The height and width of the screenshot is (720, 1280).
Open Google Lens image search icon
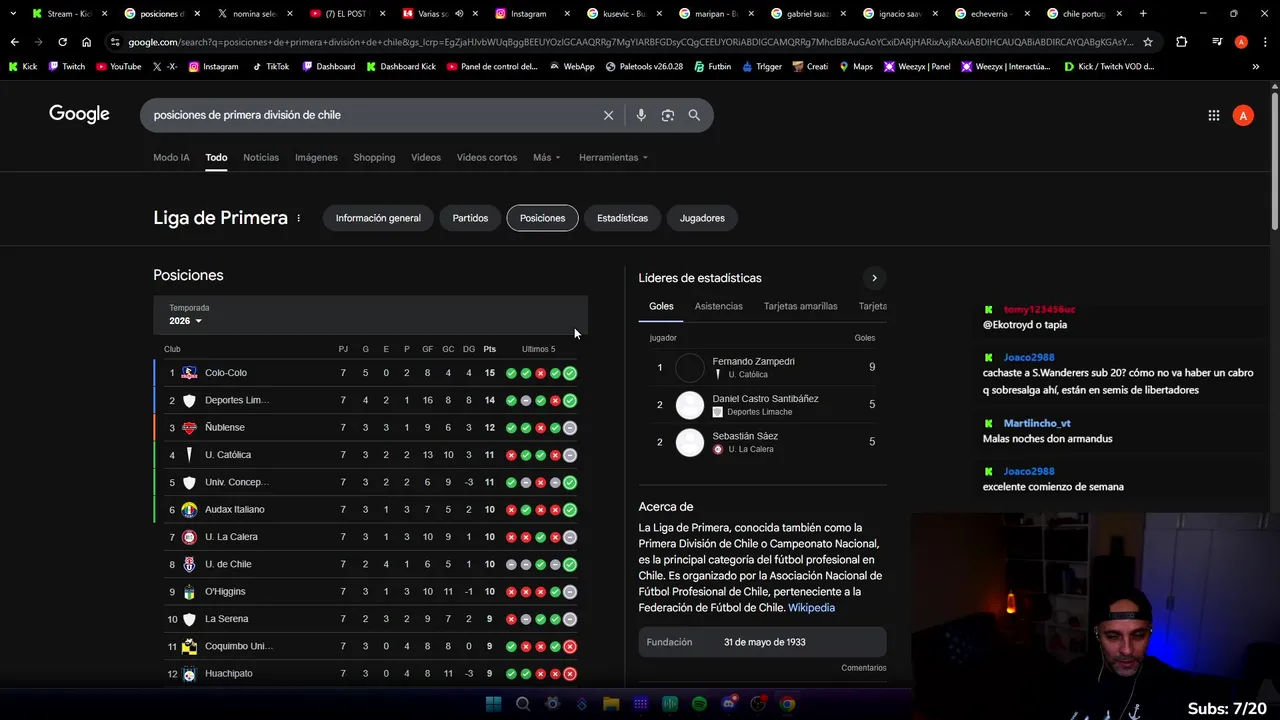[x=668, y=115]
